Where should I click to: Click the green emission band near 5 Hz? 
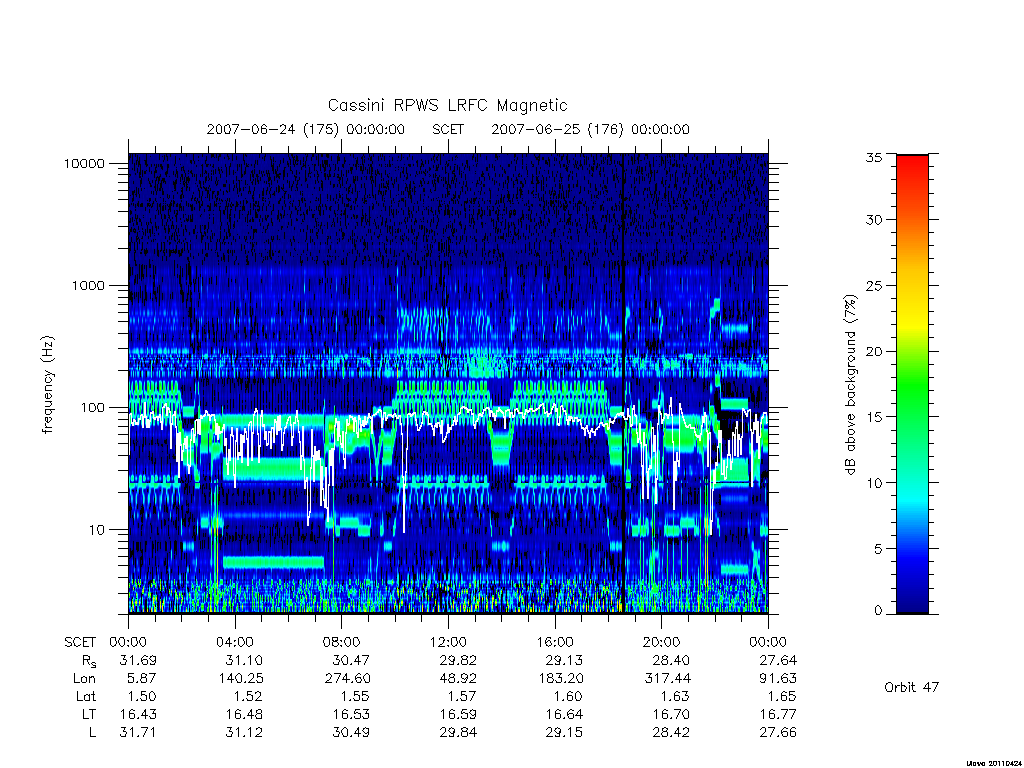273,562
